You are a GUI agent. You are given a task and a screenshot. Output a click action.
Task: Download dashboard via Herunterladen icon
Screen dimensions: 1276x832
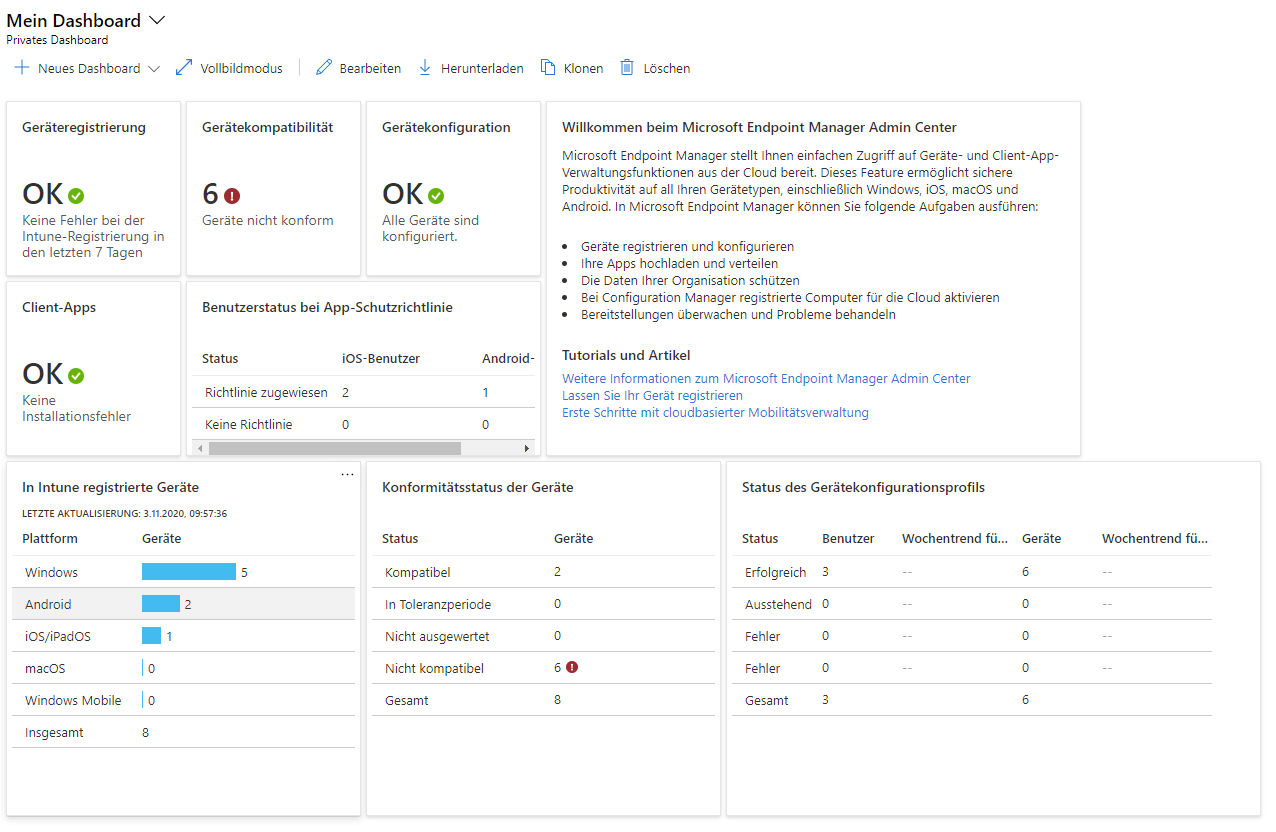coord(425,68)
